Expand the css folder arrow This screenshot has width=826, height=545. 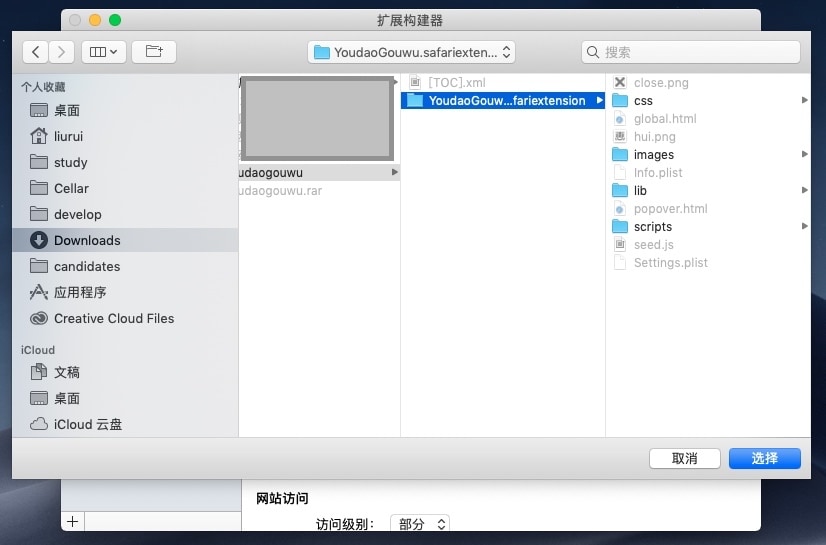coord(804,101)
